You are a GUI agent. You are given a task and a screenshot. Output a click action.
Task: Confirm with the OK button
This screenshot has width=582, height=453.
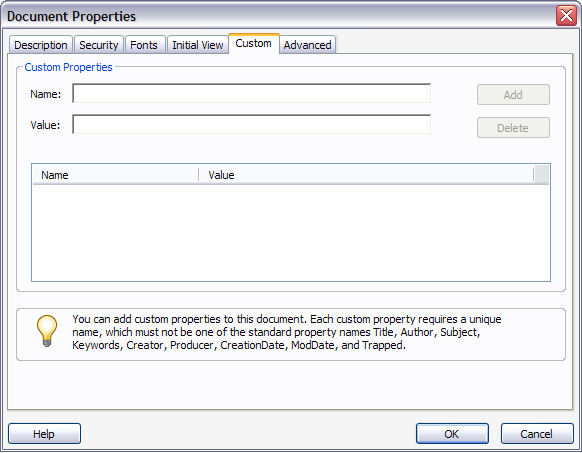point(452,434)
